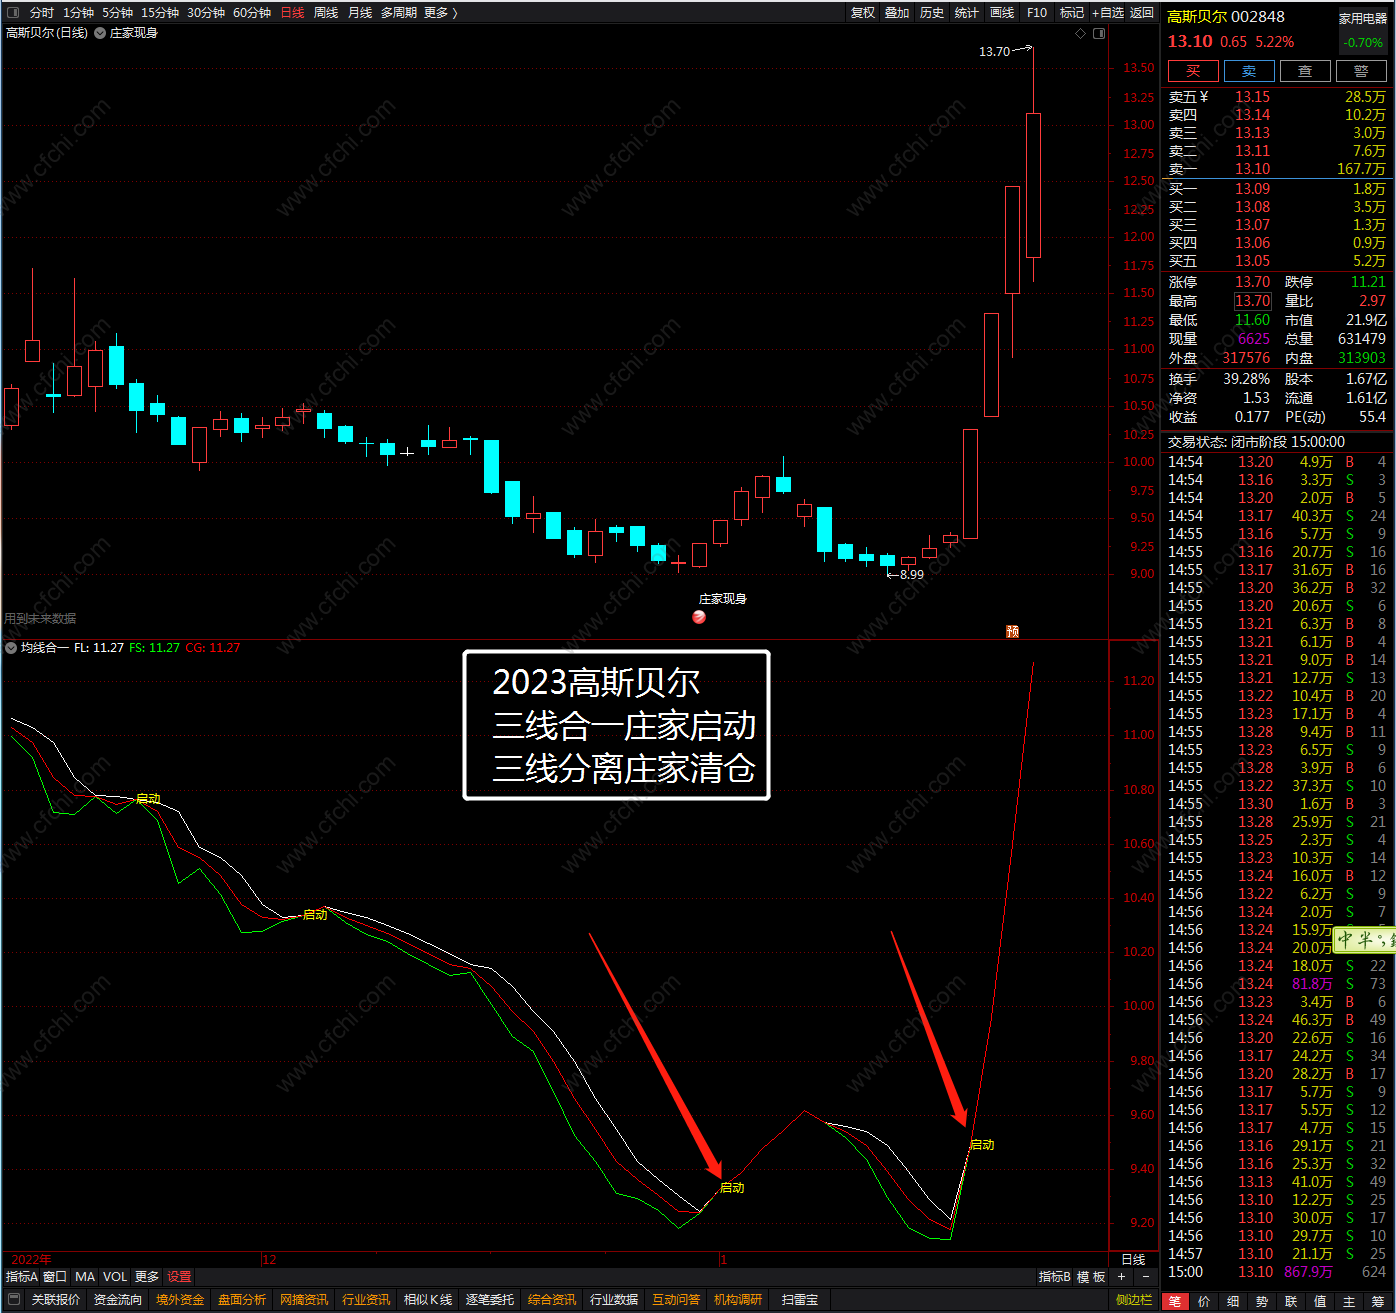Click the panel icon left of 分时

click(x=13, y=13)
